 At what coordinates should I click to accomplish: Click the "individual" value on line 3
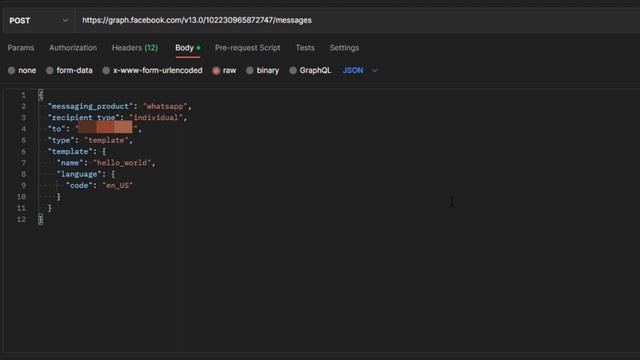click(156, 118)
